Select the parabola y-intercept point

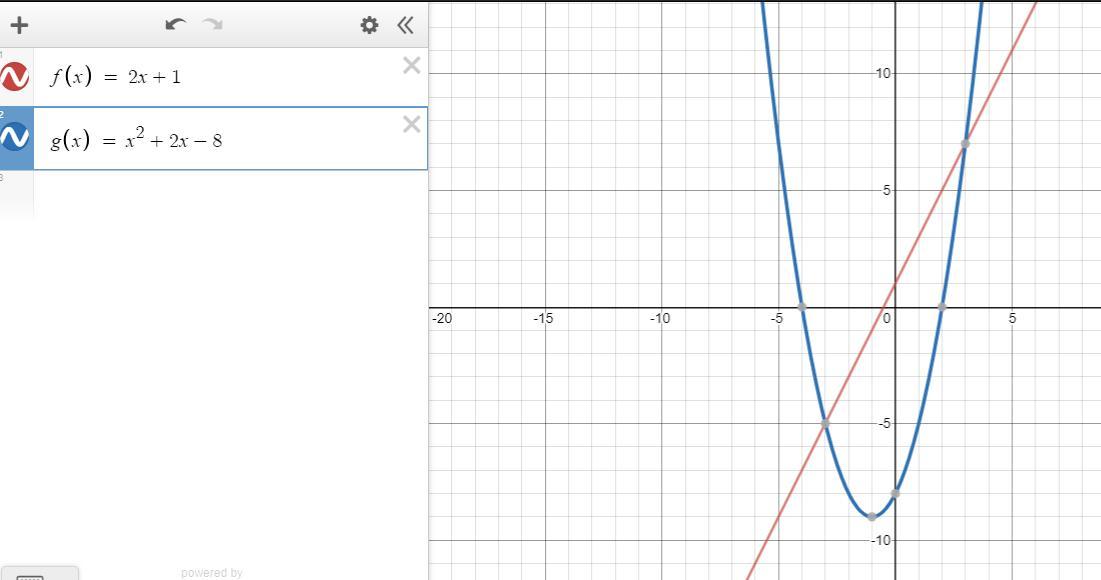pyautogui.click(x=895, y=494)
